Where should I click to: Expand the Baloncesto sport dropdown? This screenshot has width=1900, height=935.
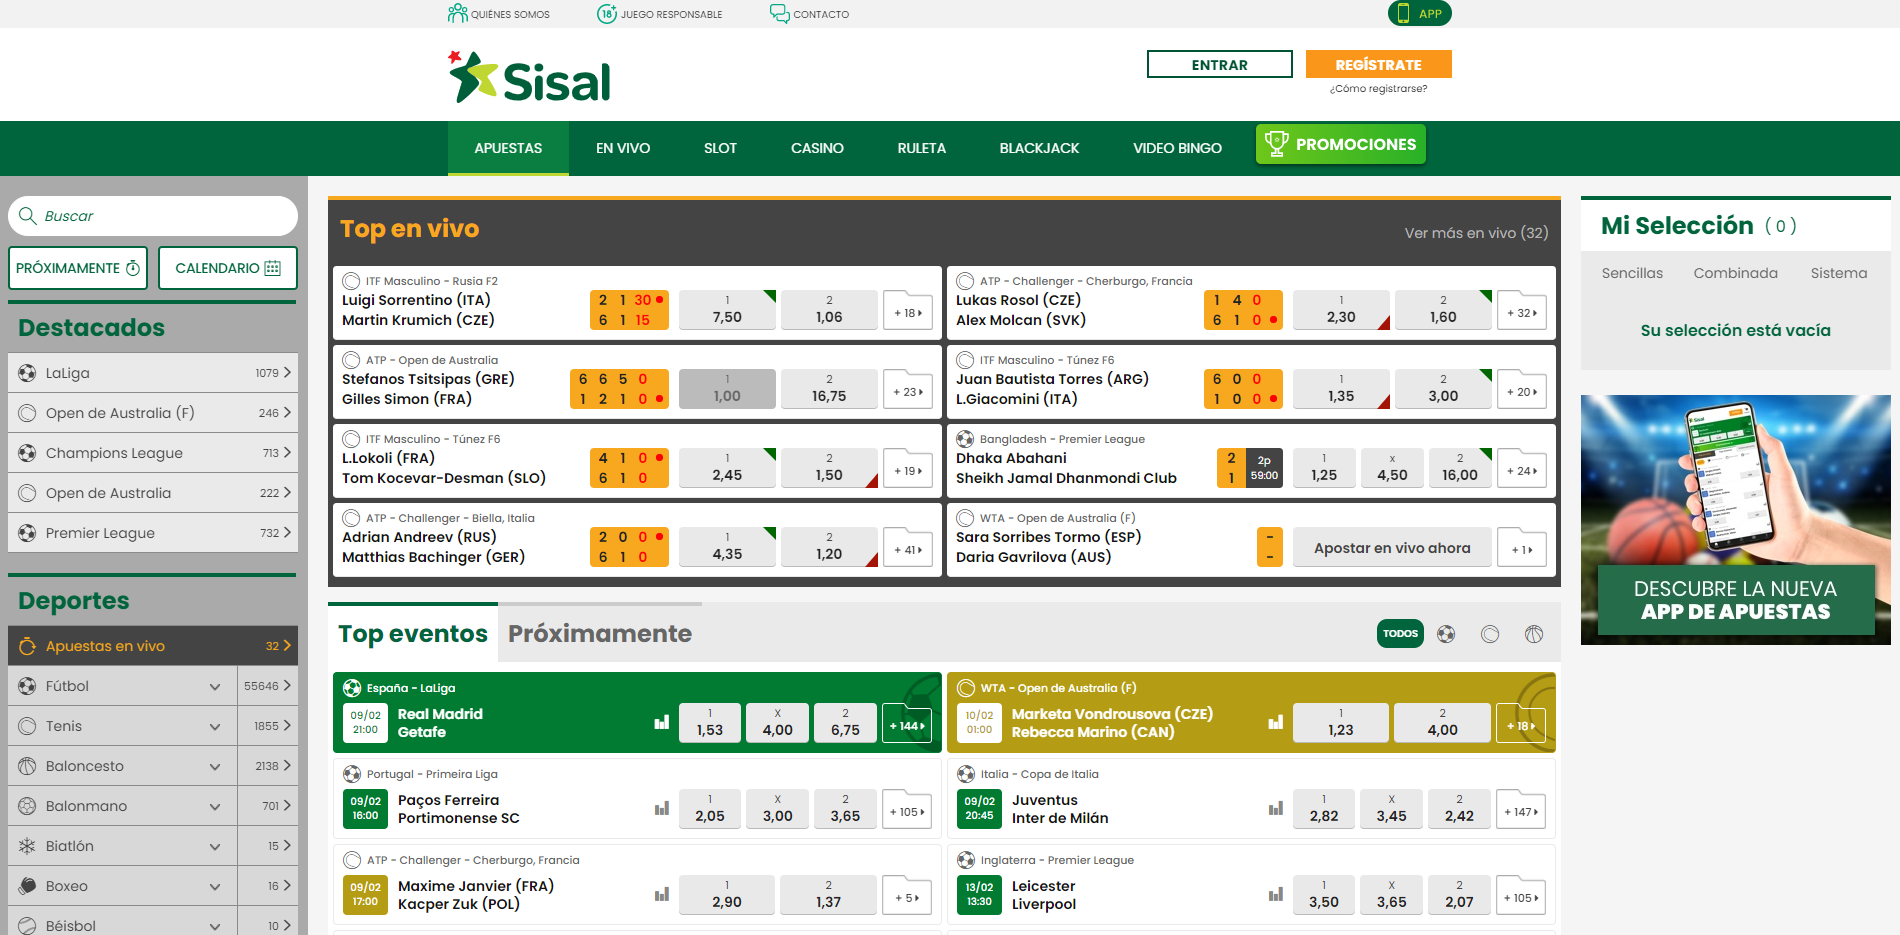(215, 766)
